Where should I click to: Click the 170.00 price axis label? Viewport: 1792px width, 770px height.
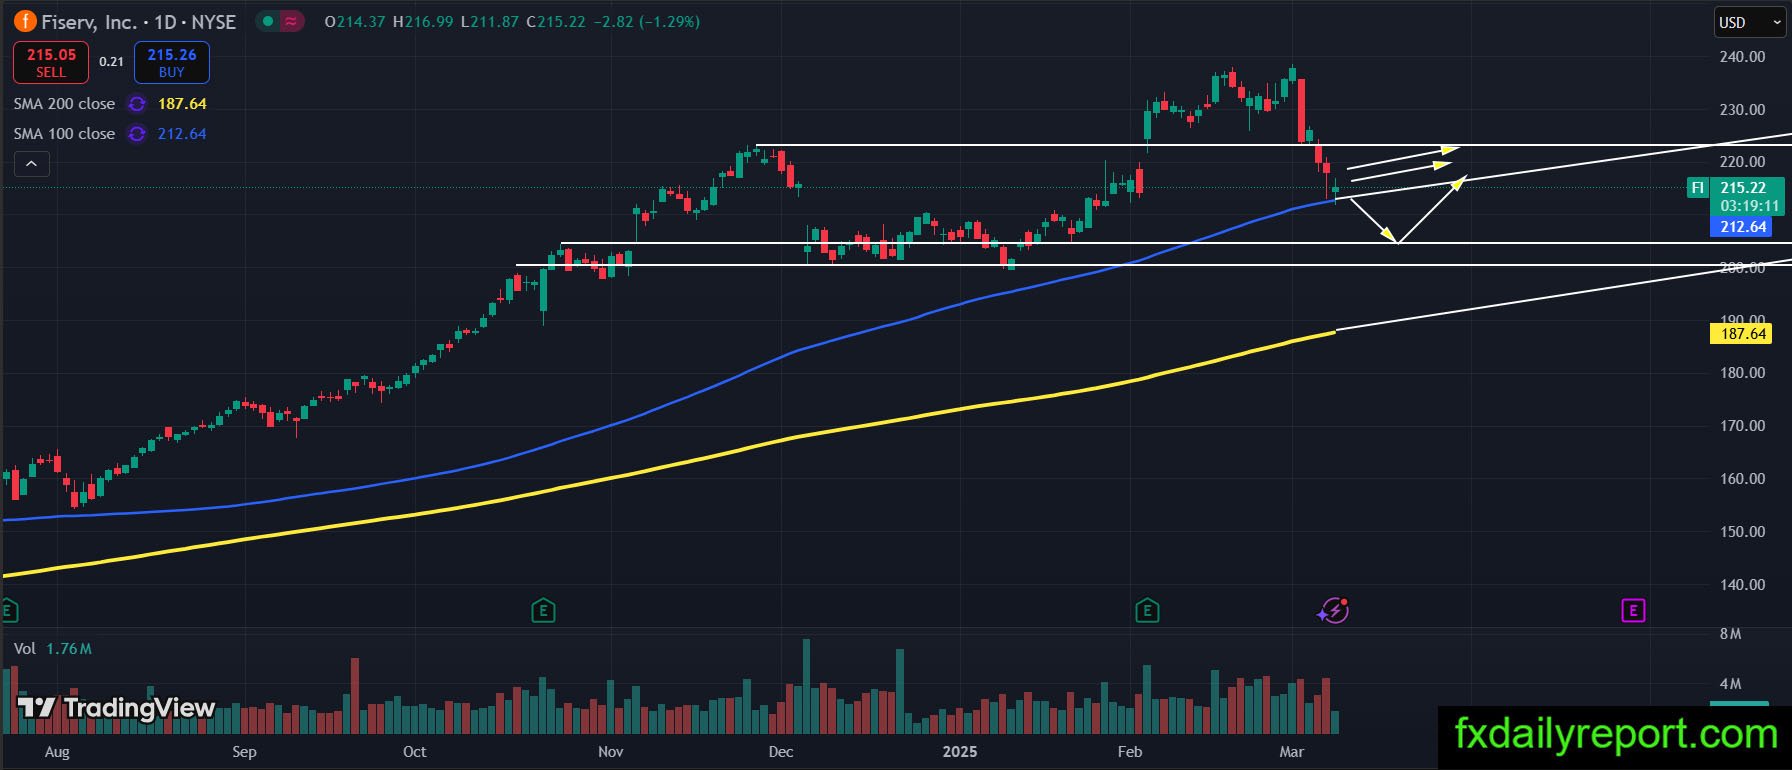(1742, 426)
